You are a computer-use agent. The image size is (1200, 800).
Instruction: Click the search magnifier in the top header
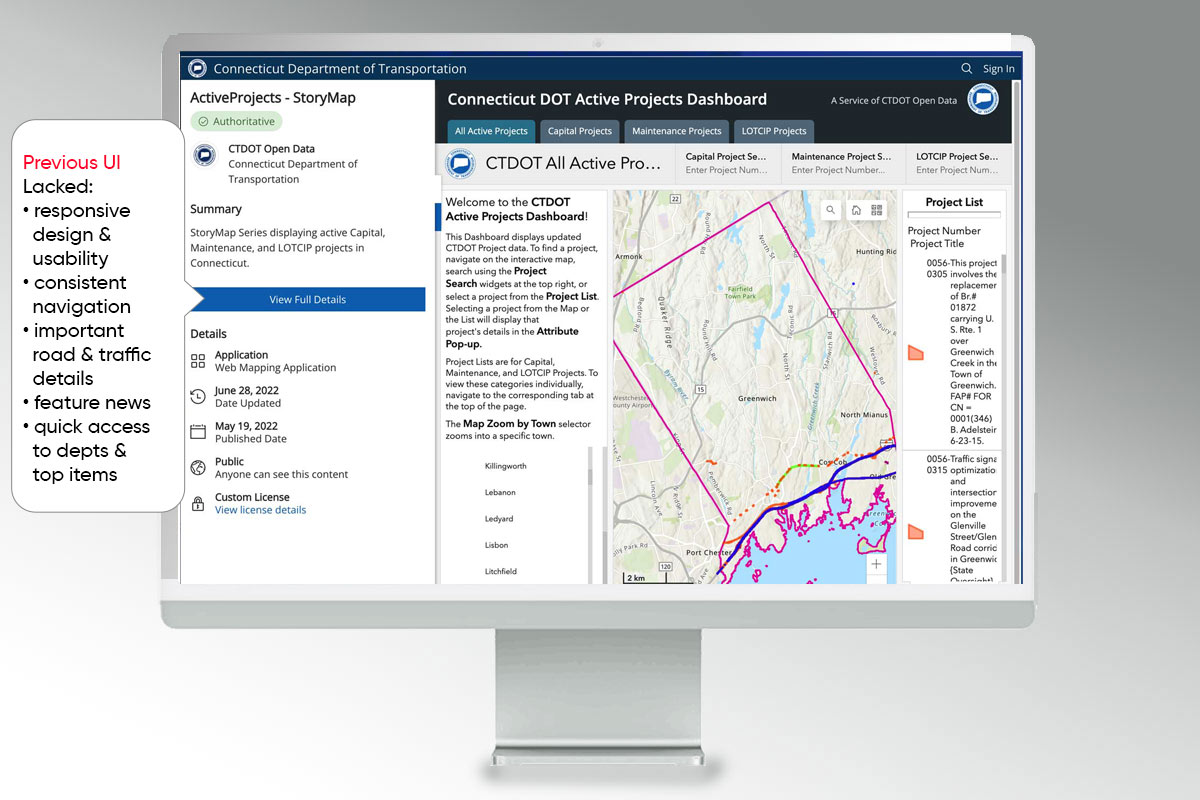(x=966, y=69)
